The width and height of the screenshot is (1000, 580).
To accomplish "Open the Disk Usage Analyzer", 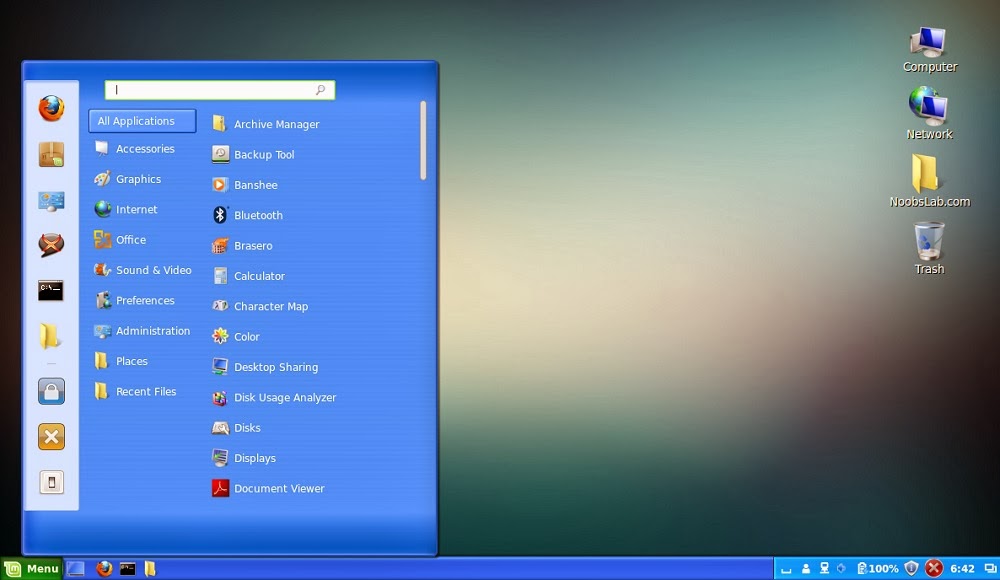I will pos(283,397).
